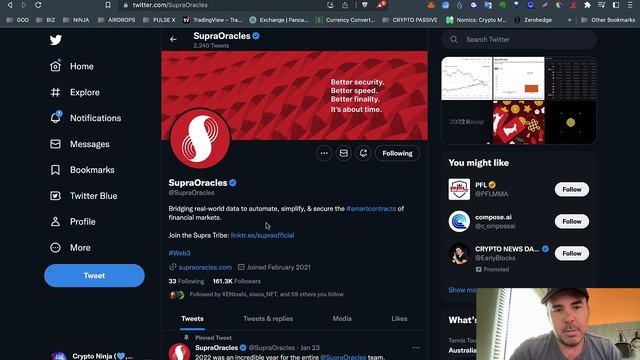640x360 pixels.
Task: Open the Currency Convert... bookmark
Action: point(345,20)
